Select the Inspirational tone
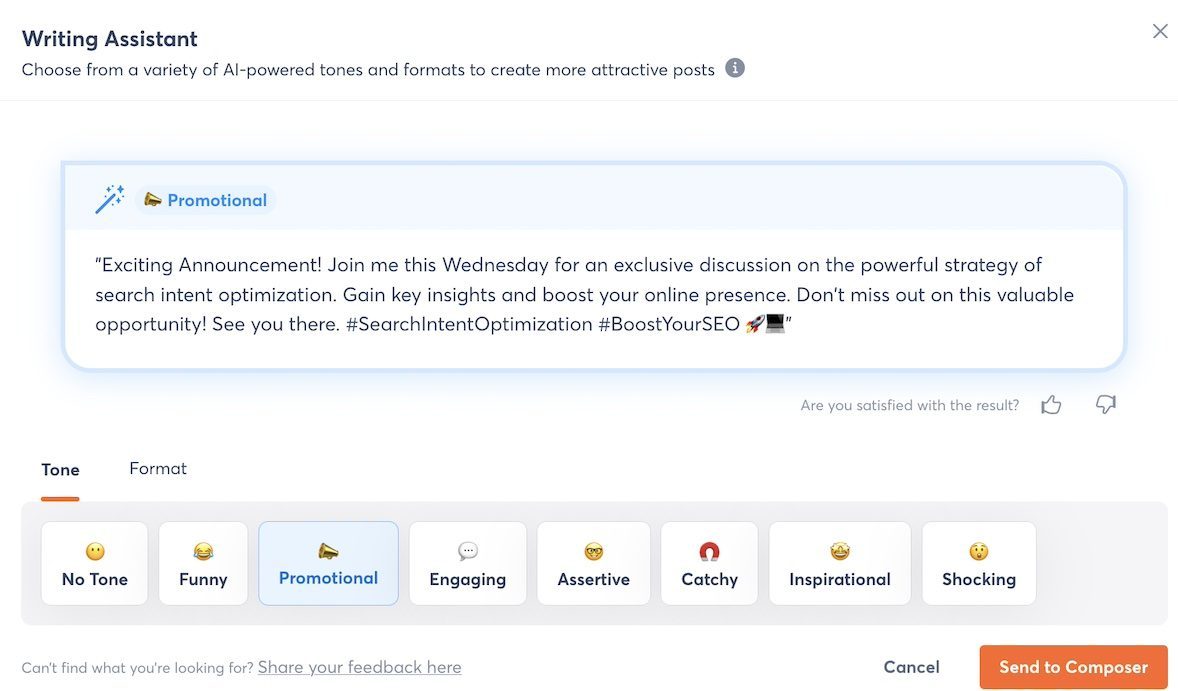The width and height of the screenshot is (1178, 691). tap(839, 564)
